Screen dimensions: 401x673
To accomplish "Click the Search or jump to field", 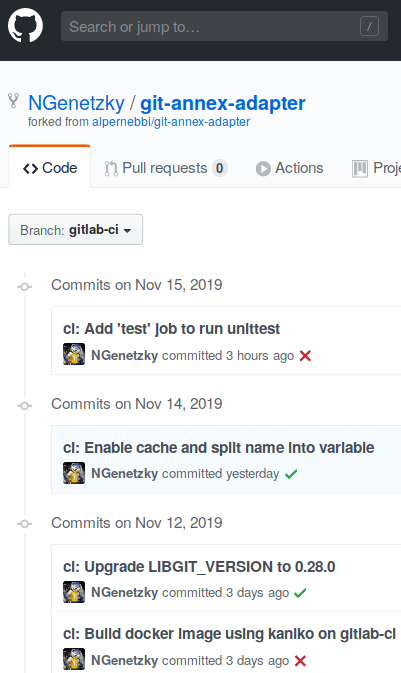I will (224, 26).
